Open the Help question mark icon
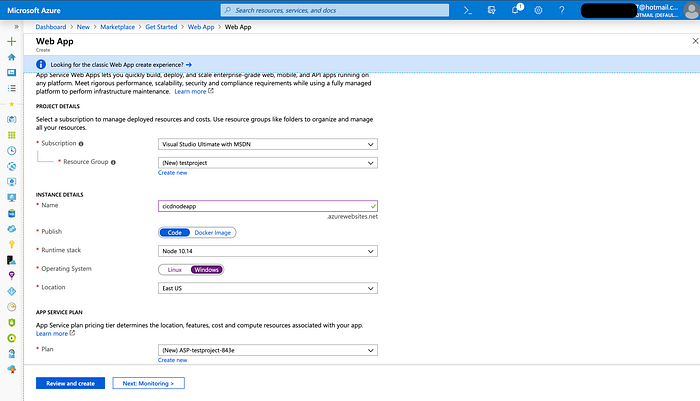700x401 pixels. [562, 10]
